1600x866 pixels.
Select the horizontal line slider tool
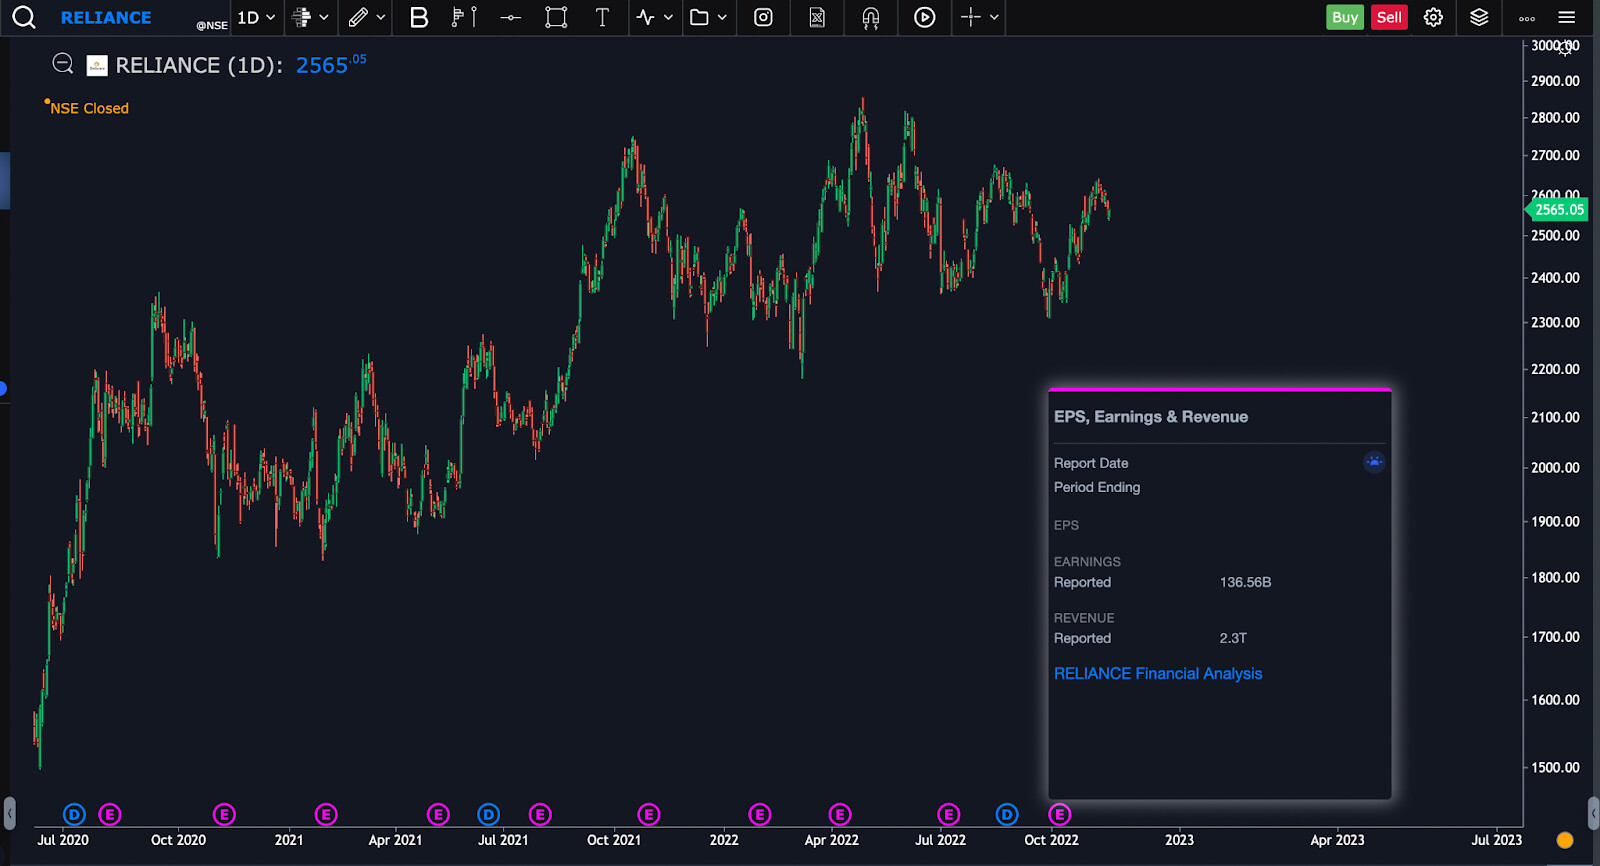[511, 17]
